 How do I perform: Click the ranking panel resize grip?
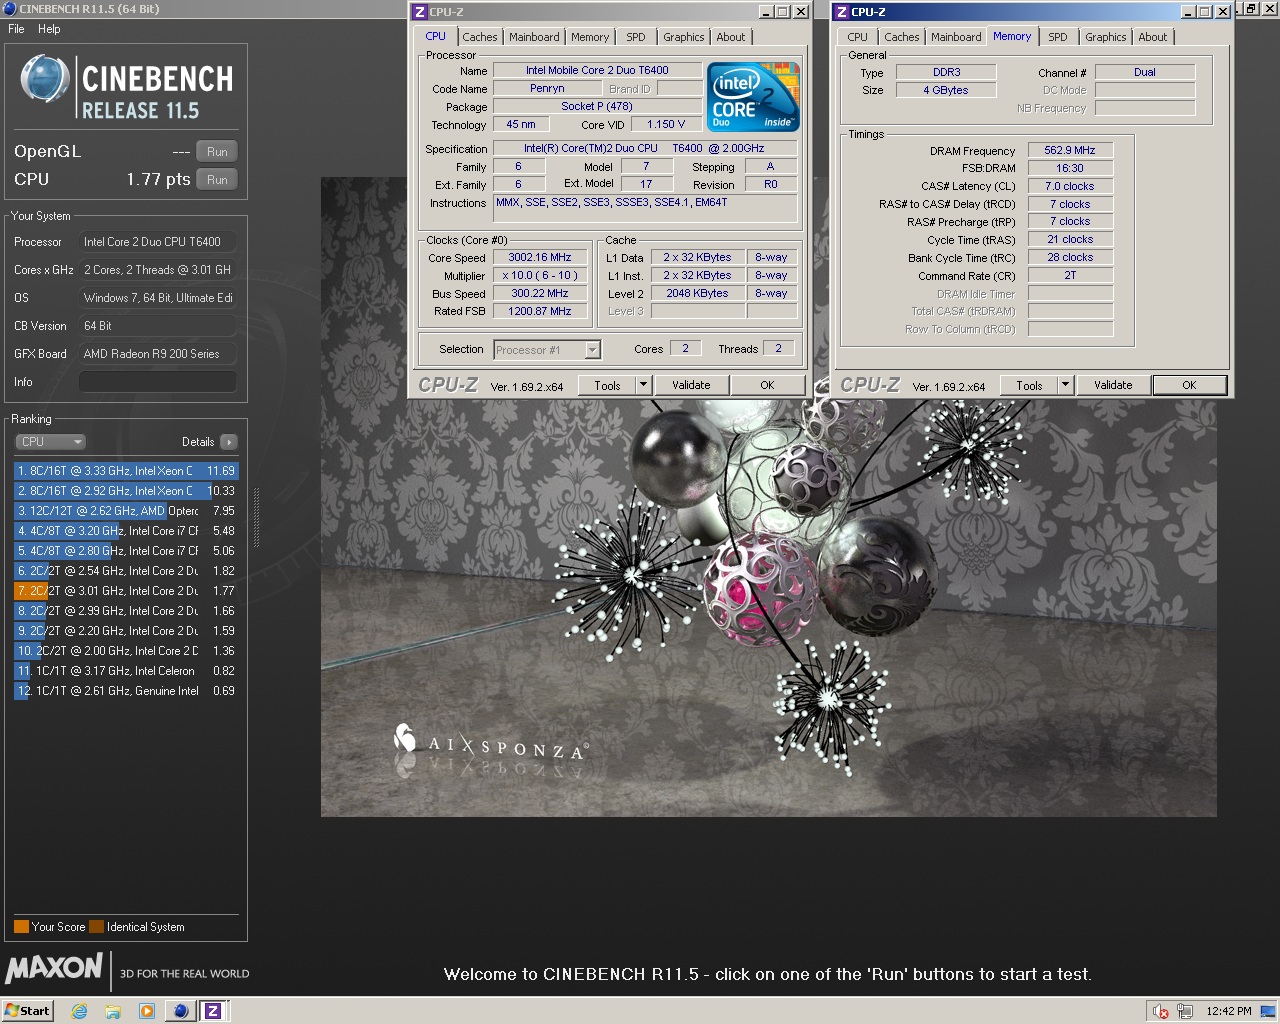pos(256,518)
